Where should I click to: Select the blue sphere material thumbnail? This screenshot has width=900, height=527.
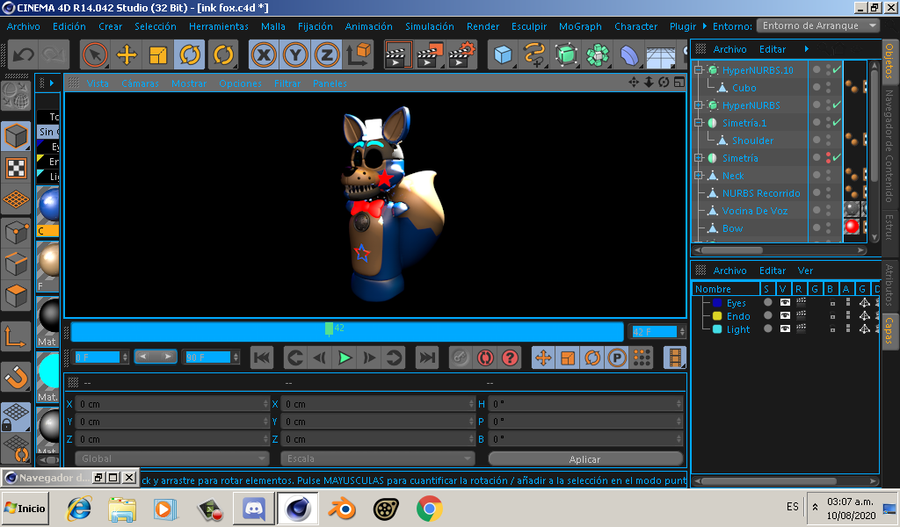[49, 204]
